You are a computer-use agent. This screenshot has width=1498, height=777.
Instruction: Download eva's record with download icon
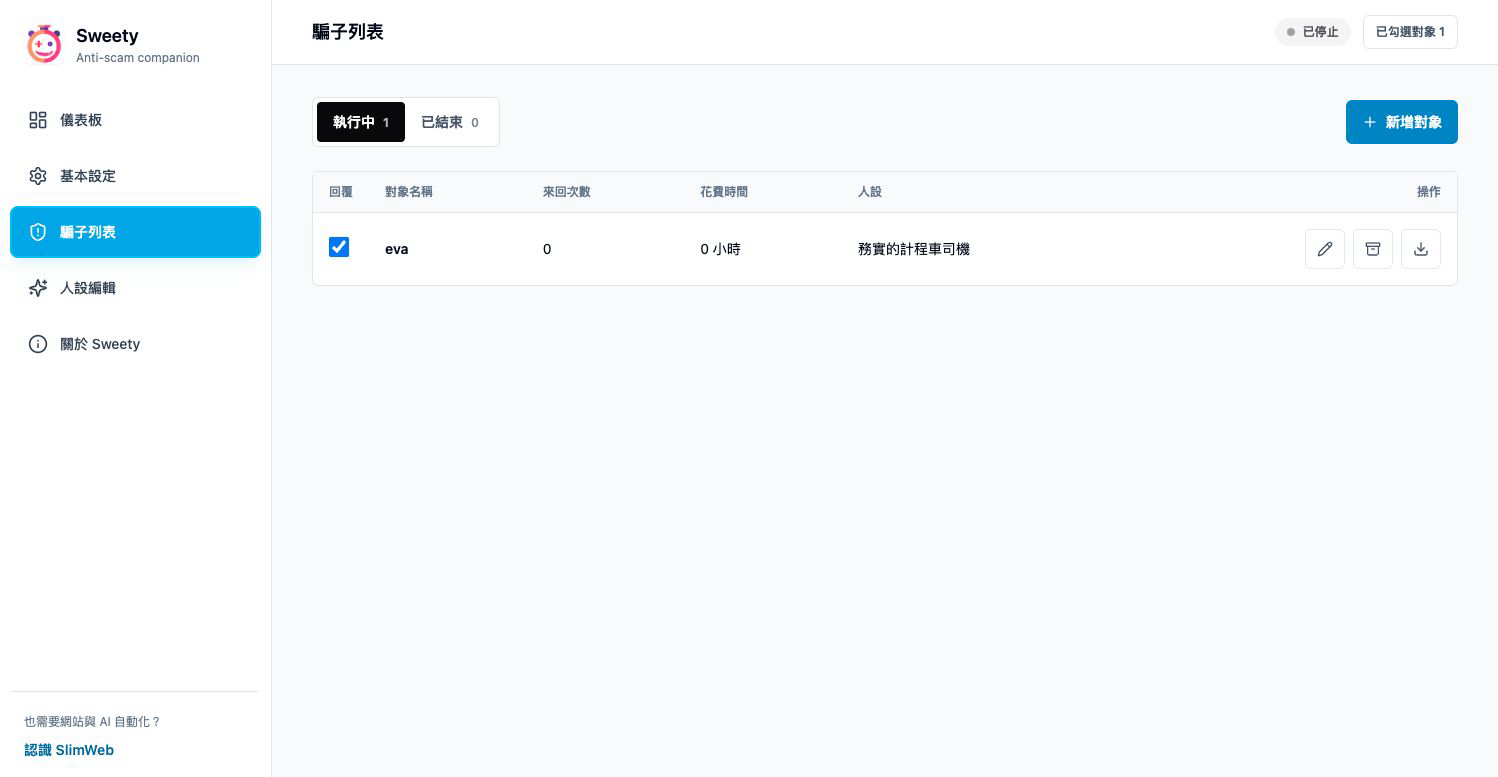(x=1421, y=249)
